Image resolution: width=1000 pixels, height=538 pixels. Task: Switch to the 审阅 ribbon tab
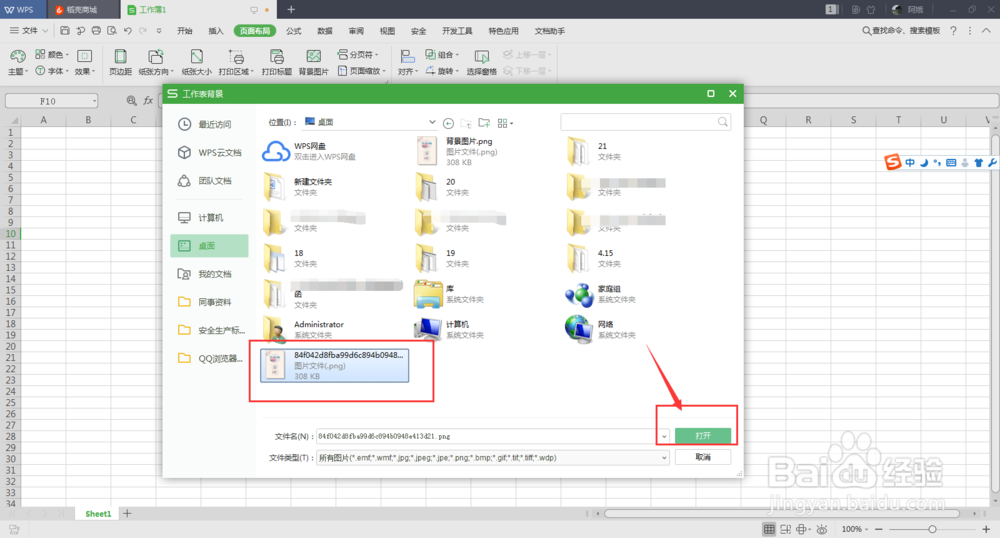pos(357,31)
